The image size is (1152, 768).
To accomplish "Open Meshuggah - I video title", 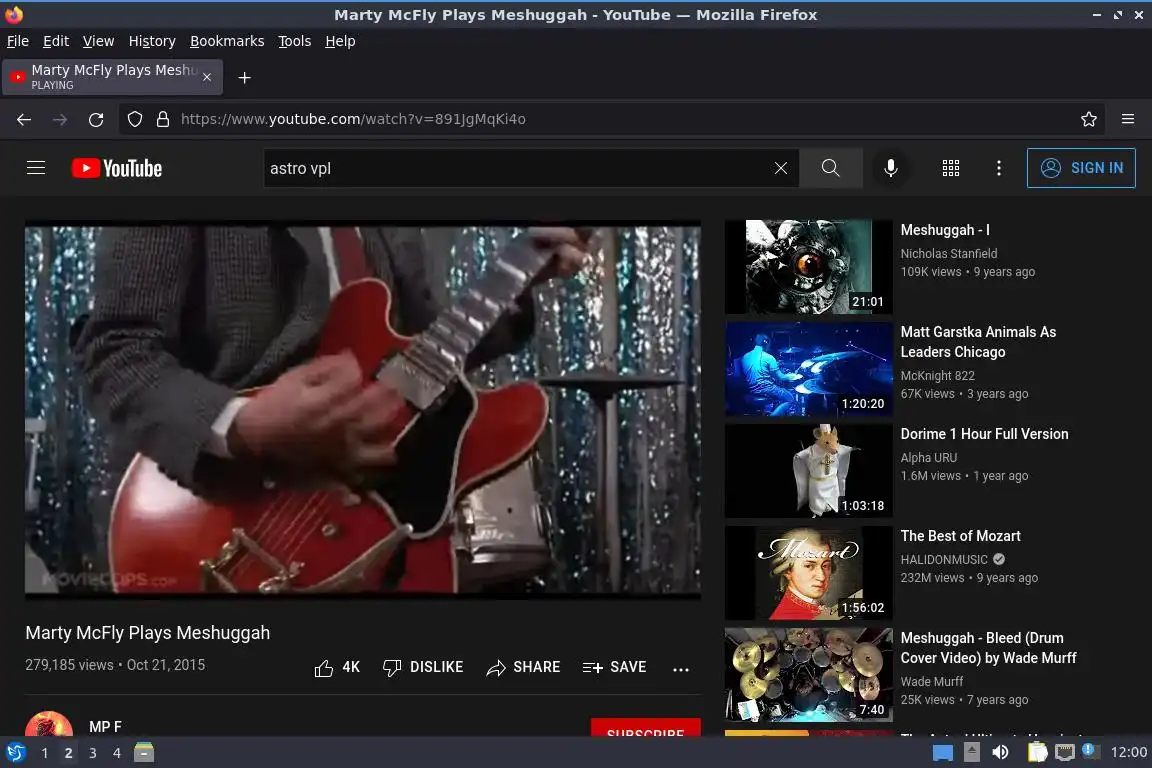I will (945, 230).
